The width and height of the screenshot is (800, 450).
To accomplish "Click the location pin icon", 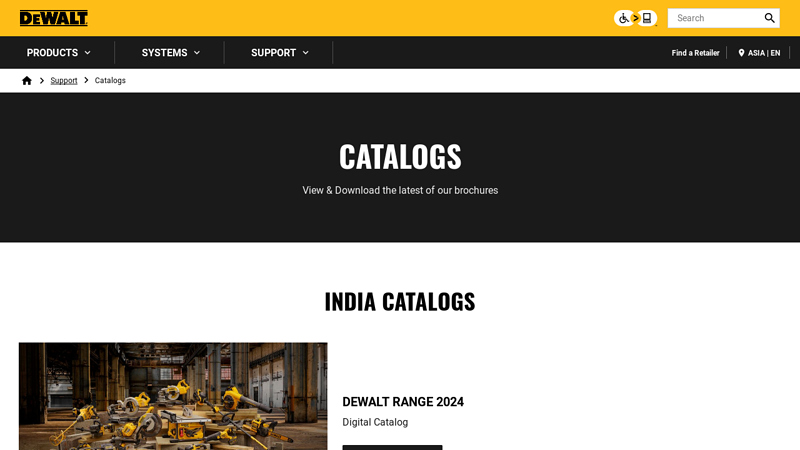I will (741, 53).
